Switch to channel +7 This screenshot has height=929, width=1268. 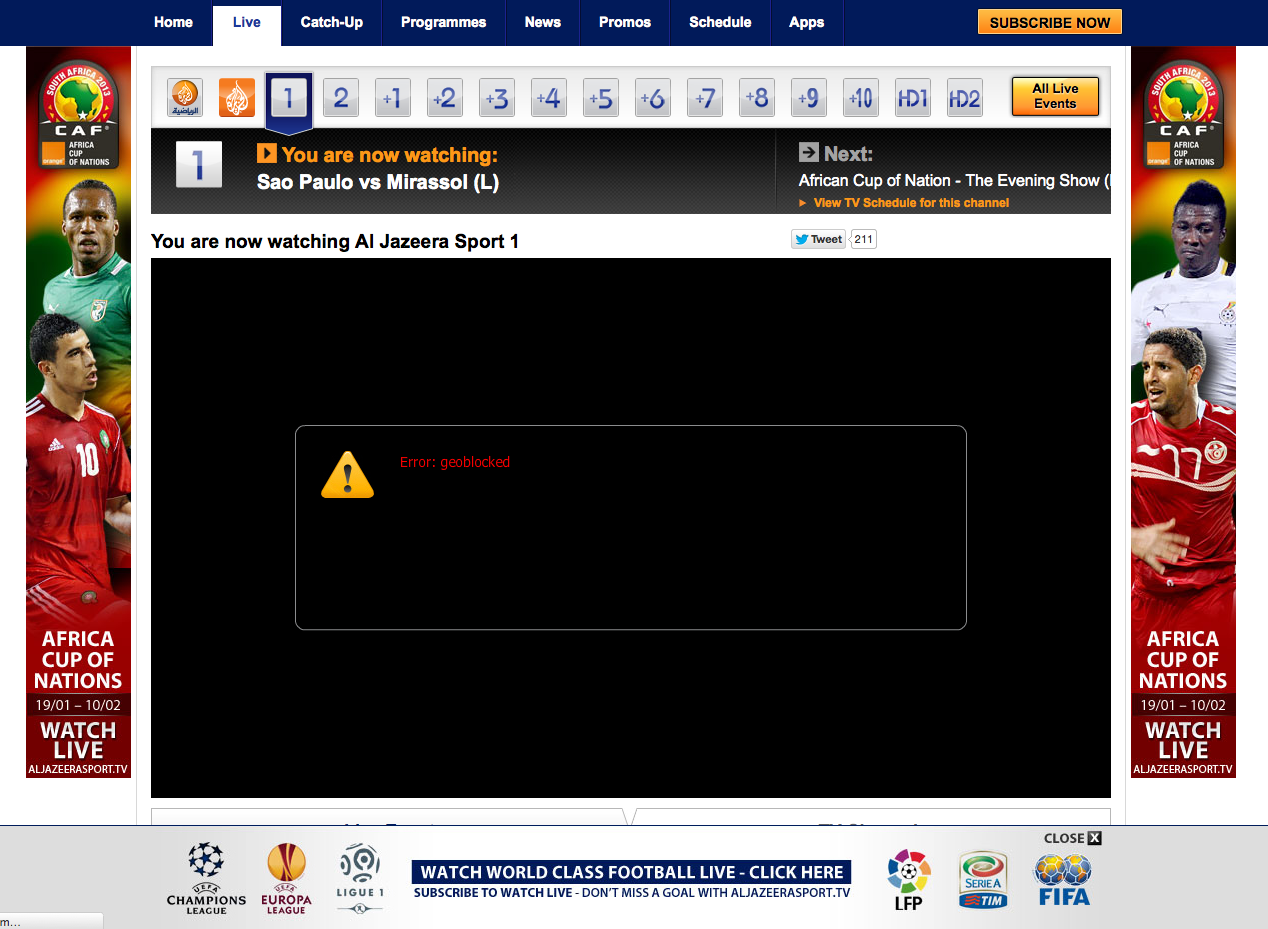point(705,98)
